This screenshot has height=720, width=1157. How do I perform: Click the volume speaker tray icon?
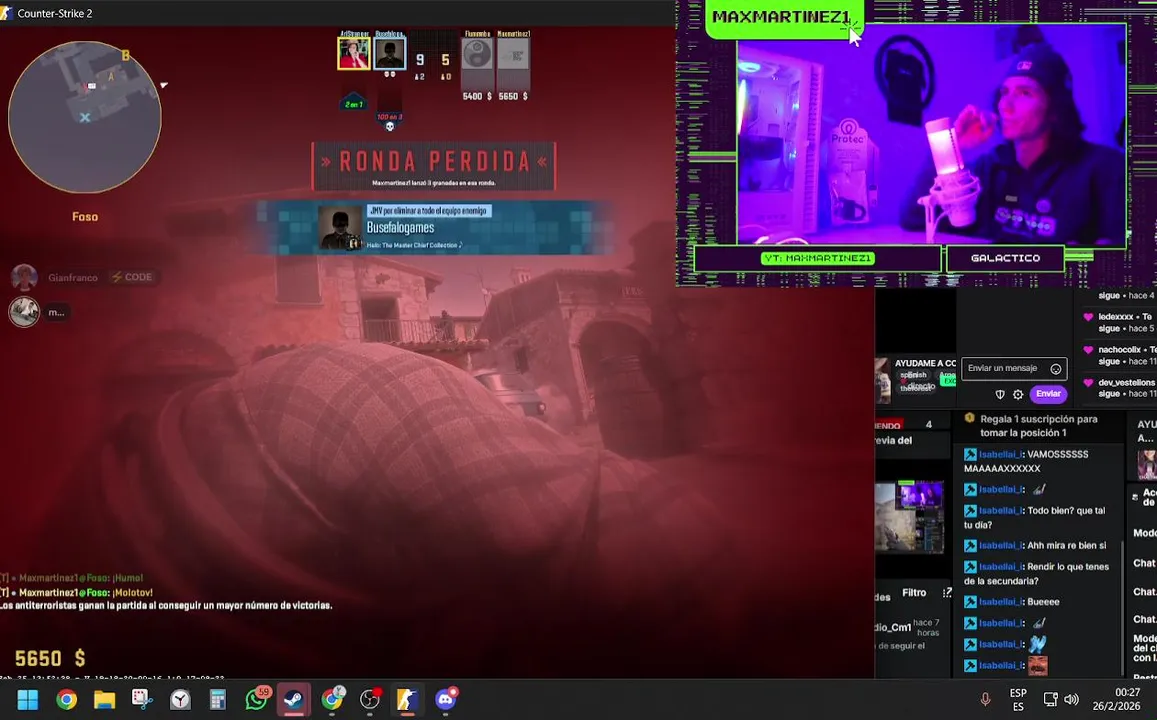[x=1071, y=699]
